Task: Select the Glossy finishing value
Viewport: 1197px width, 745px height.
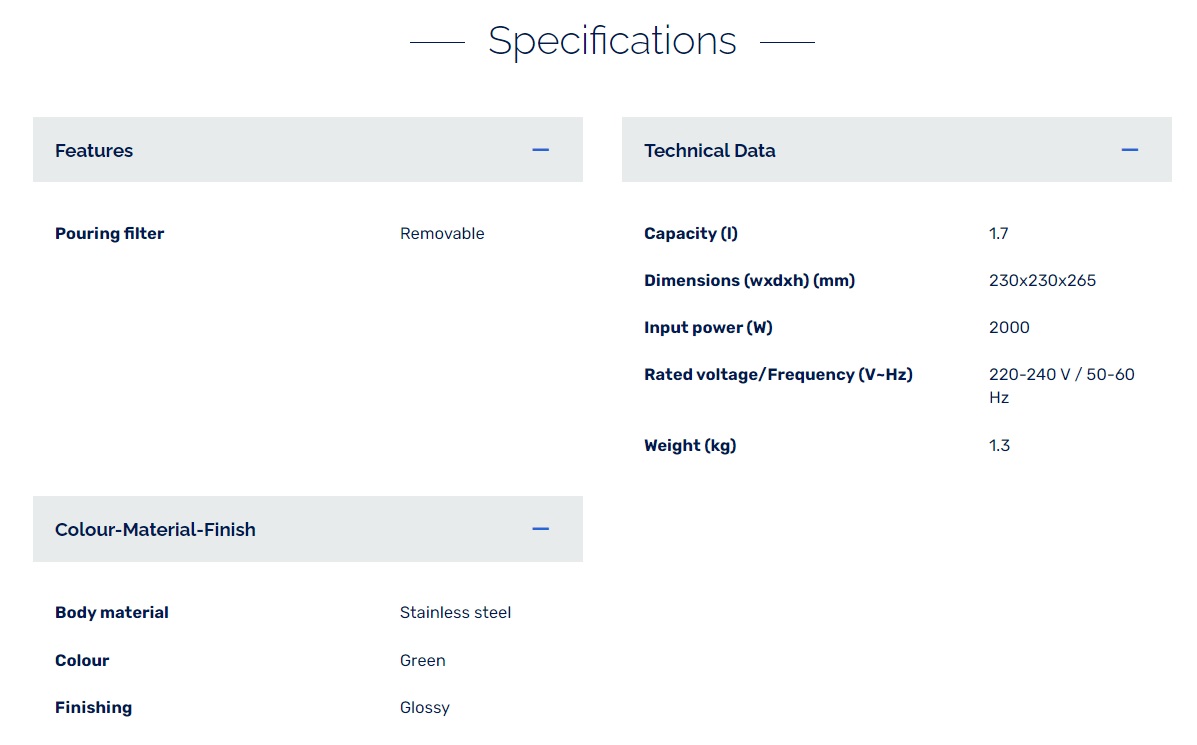Action: (425, 708)
